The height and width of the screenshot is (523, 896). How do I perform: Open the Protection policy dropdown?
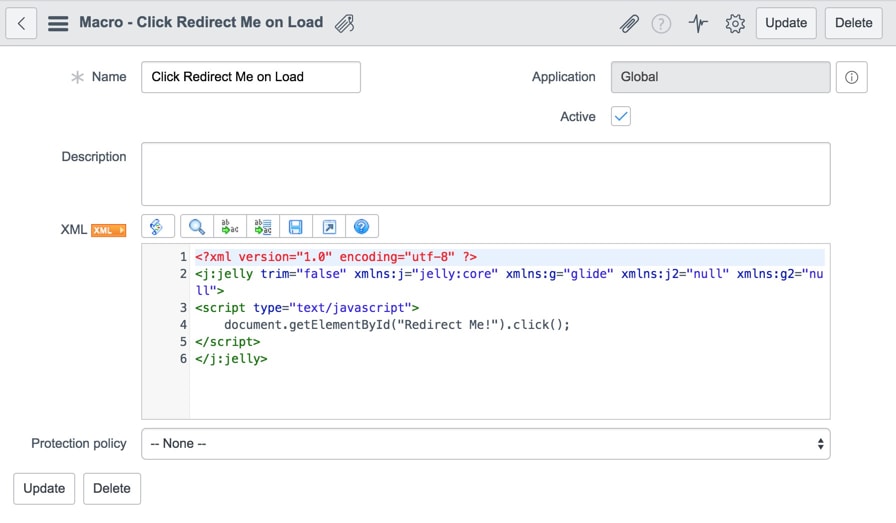coord(486,444)
